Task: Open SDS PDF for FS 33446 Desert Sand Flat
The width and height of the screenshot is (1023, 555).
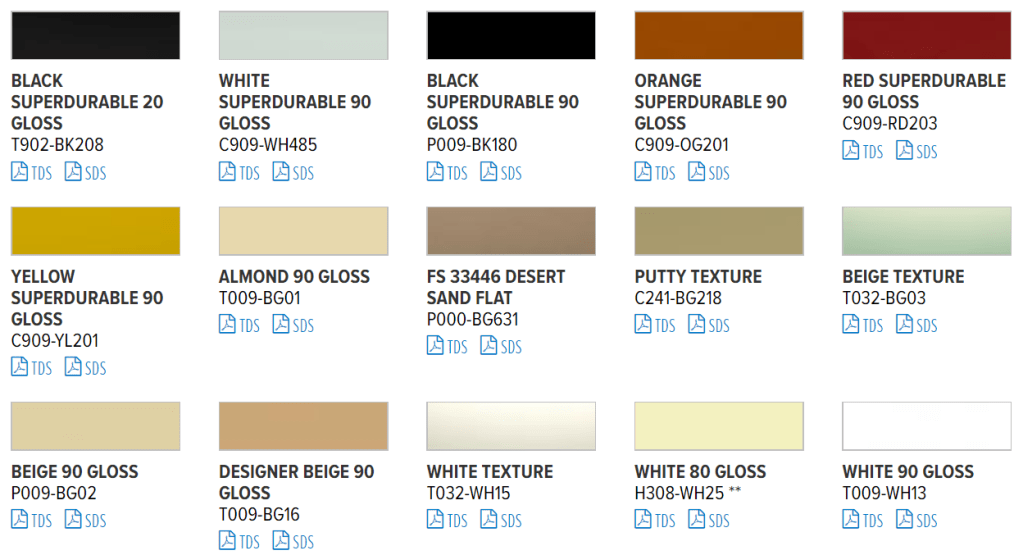Action: click(x=501, y=347)
